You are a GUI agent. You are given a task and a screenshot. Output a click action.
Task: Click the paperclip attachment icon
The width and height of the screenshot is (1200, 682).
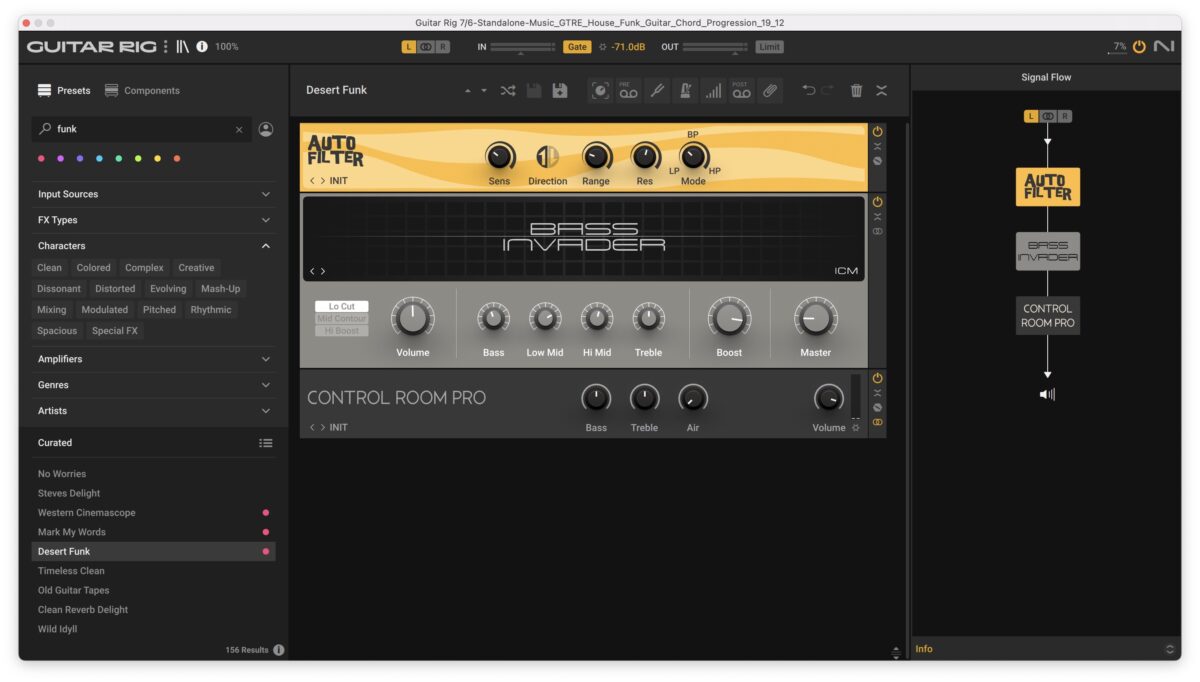[x=769, y=90]
